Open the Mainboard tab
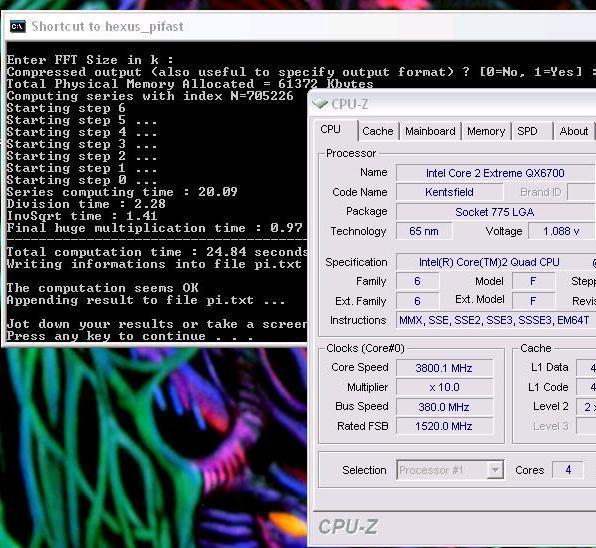This screenshot has width=596, height=548. (x=430, y=131)
